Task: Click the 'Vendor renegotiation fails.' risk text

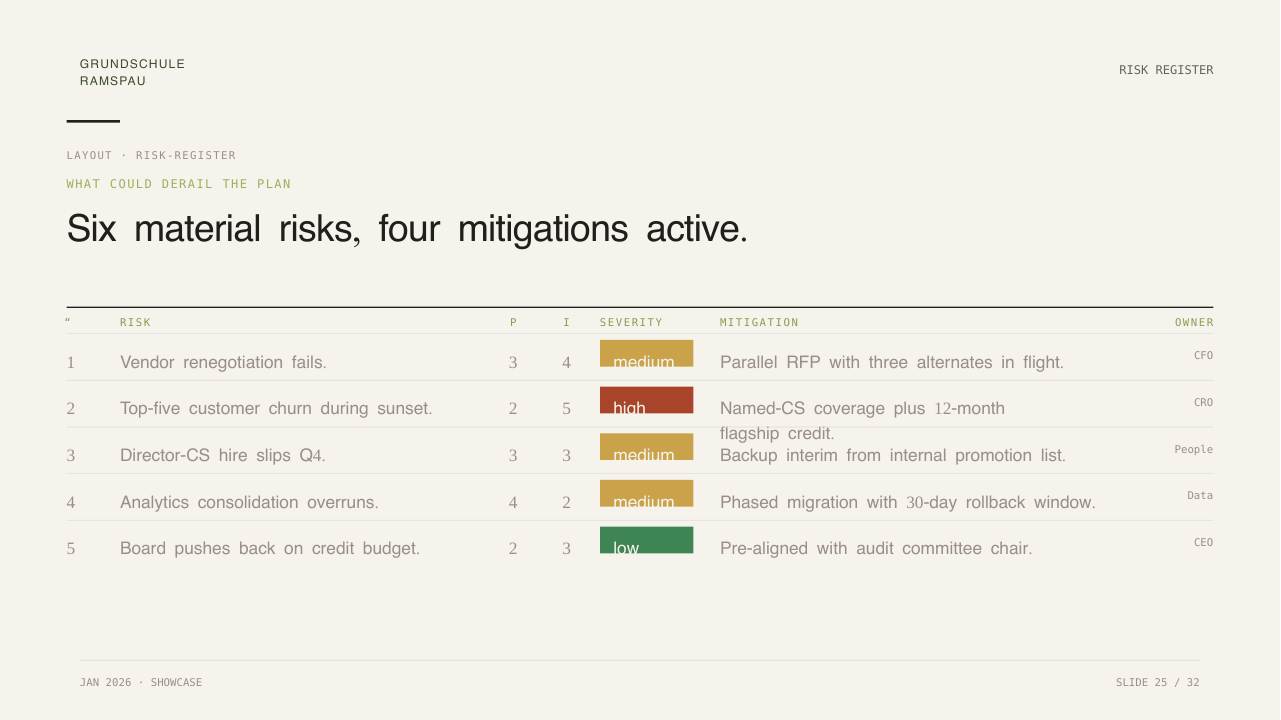Action: coord(223,362)
